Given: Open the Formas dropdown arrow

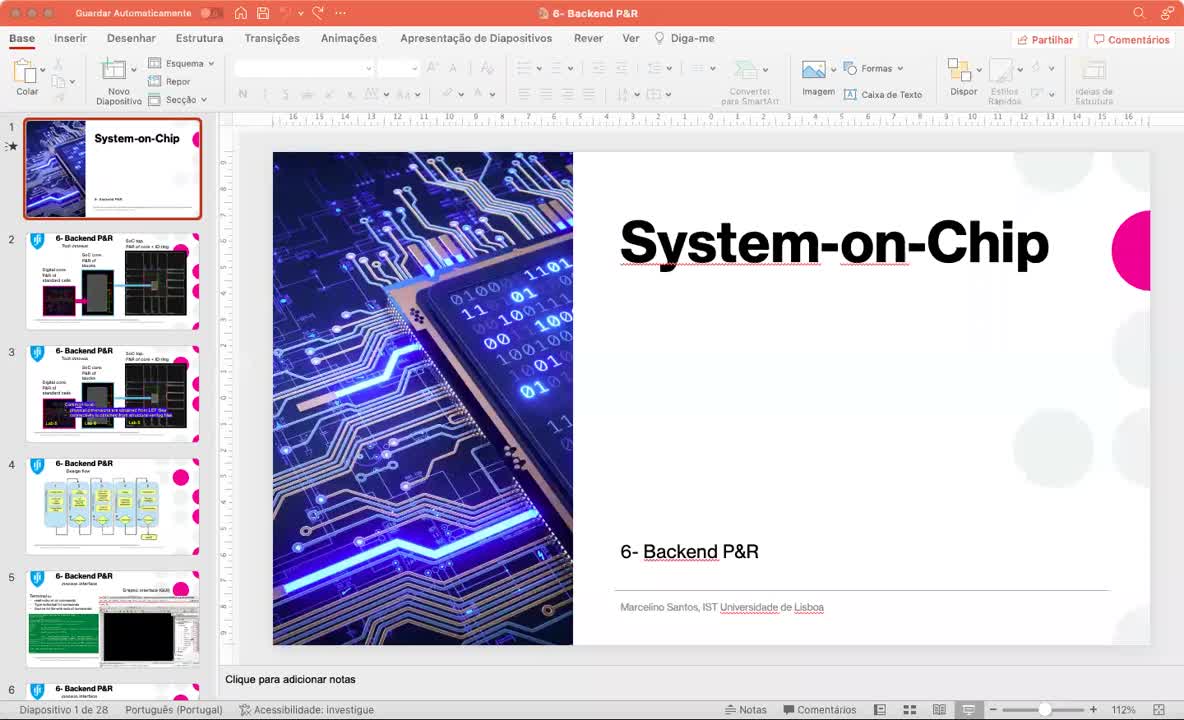Looking at the screenshot, I should 900,68.
